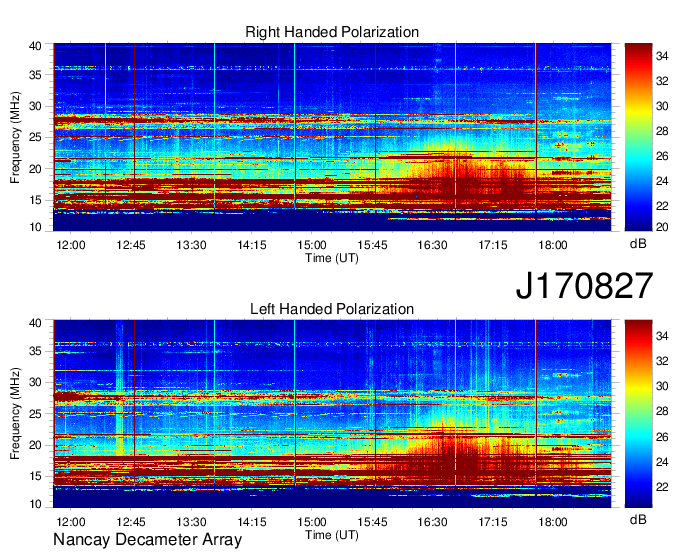This screenshot has width=680, height=552.
Task: Click the 13:30 tick on bottom plot
Action: tap(191, 522)
